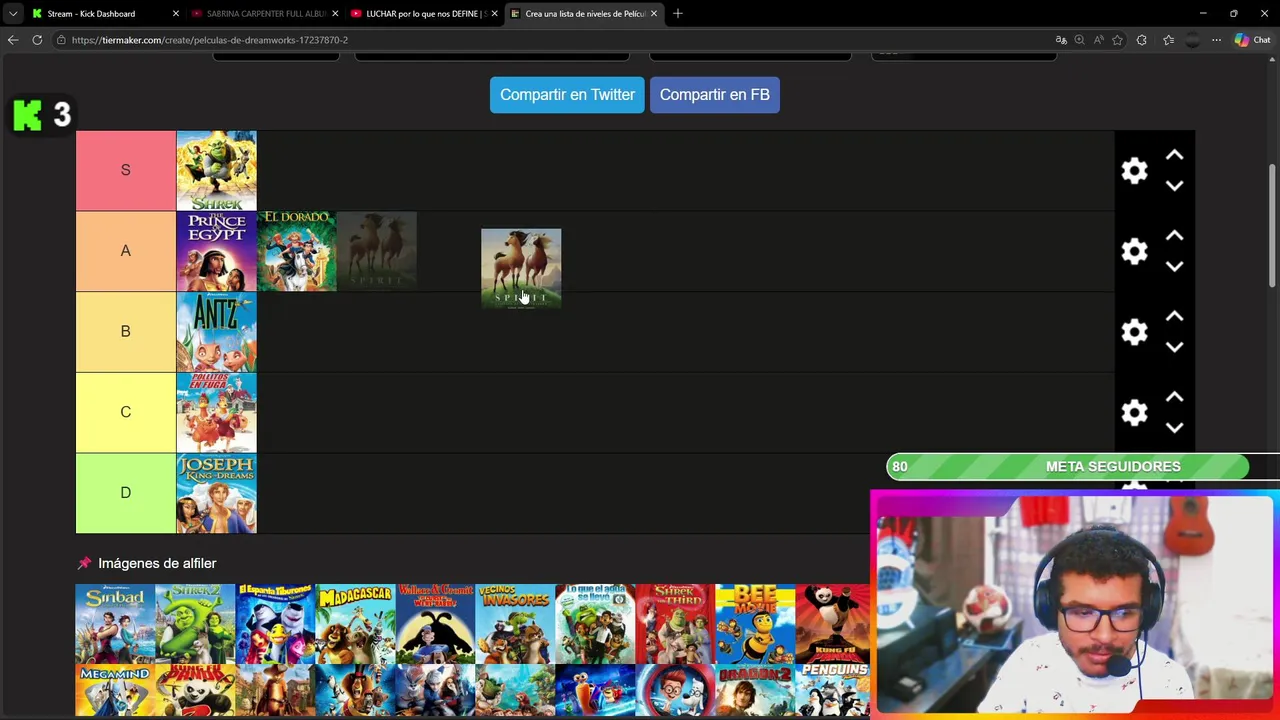Select Sinbad poster in image pool

[x=115, y=624]
